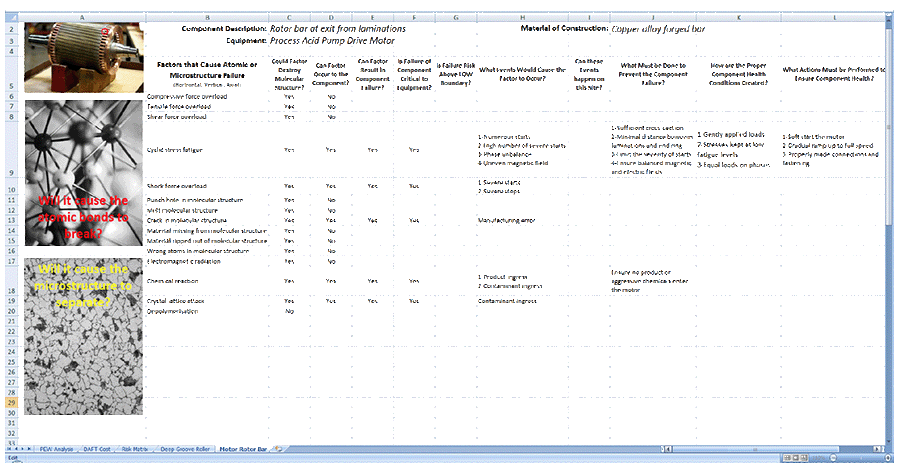
Task: Go to next sheet tab arrow
Action: point(22,449)
